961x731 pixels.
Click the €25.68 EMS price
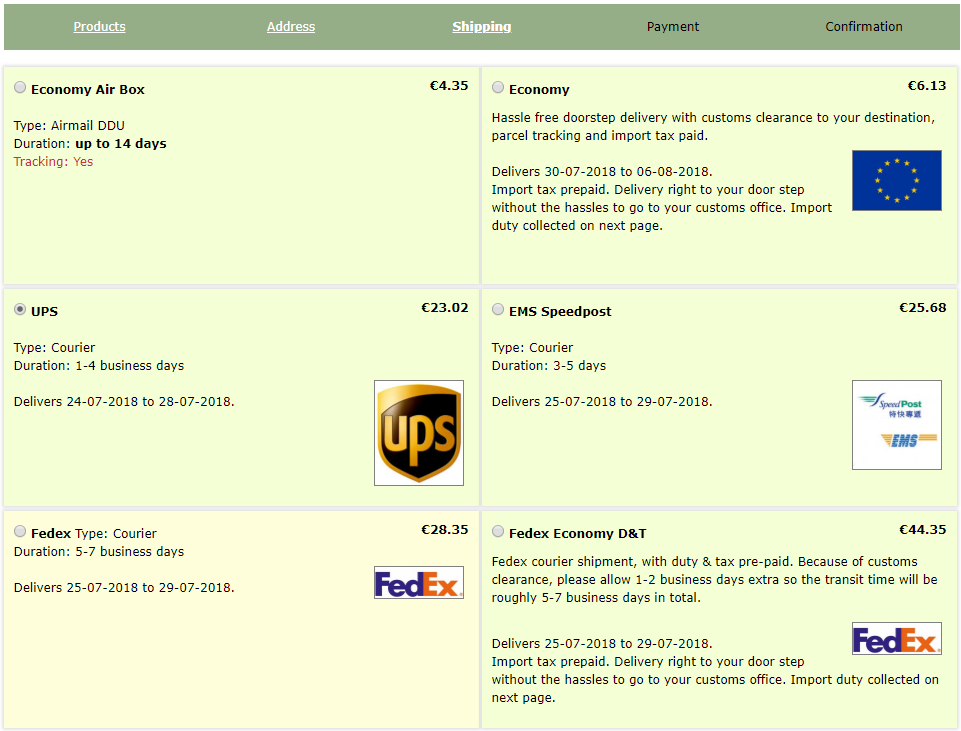click(922, 308)
